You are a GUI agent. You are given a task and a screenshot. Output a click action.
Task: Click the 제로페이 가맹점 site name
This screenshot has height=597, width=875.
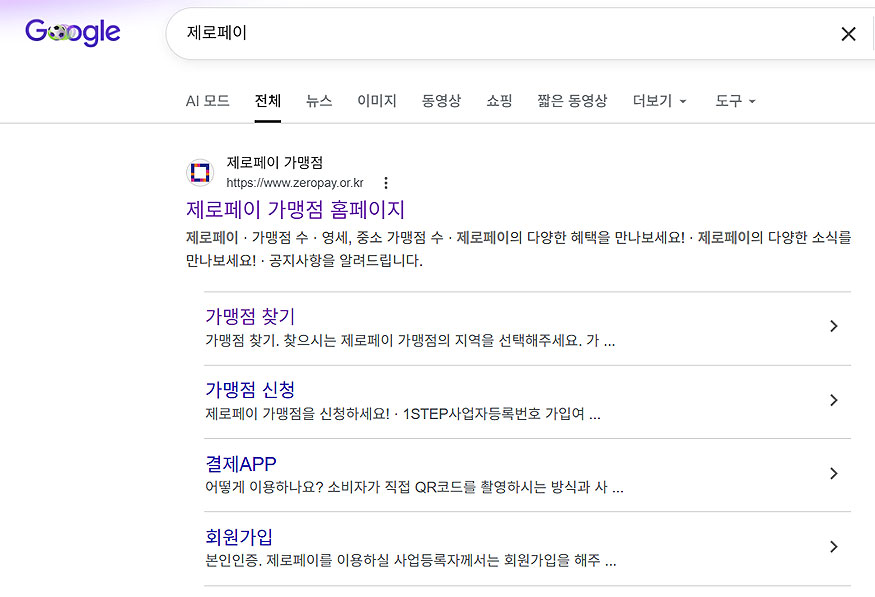[275, 162]
